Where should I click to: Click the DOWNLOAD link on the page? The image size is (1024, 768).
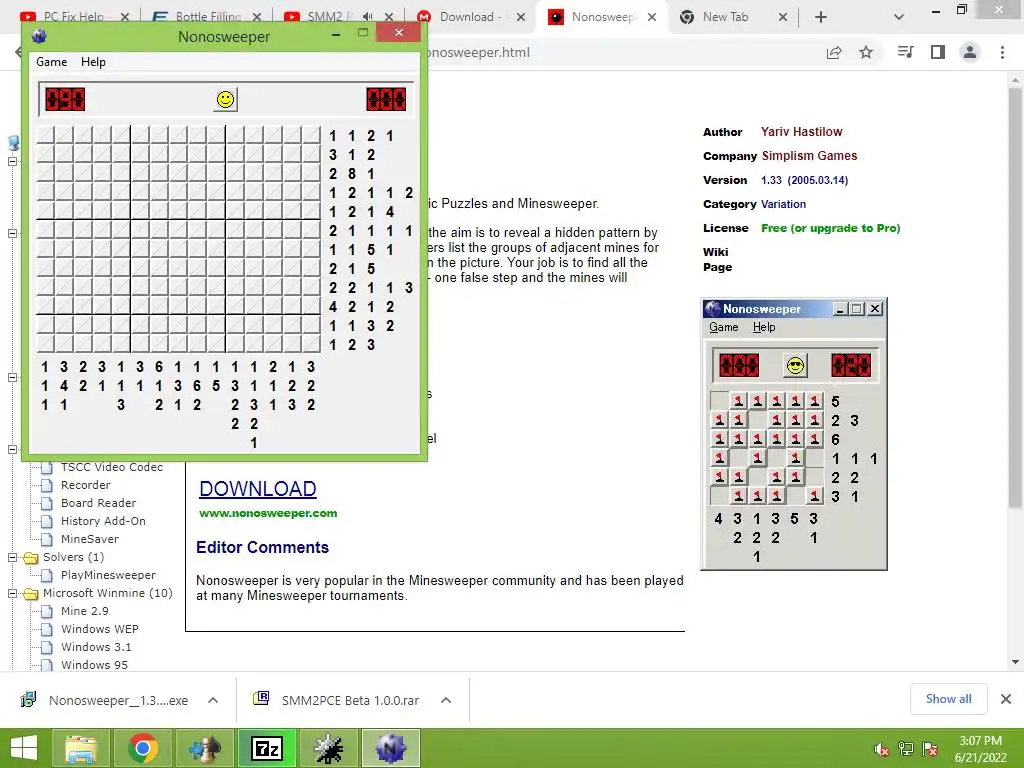tap(258, 488)
